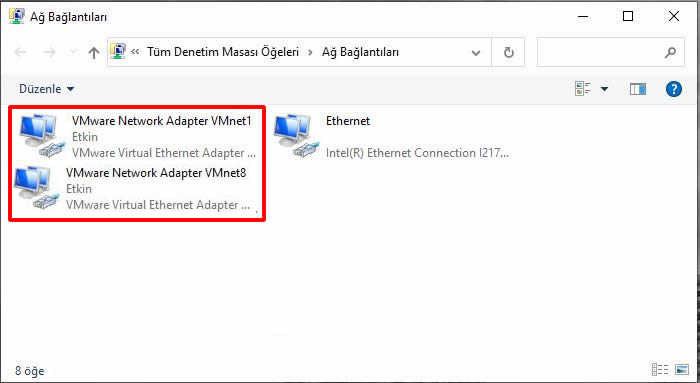This screenshot has height=383, width=700.
Task: Expand the address bar history dropdown
Action: click(x=476, y=53)
